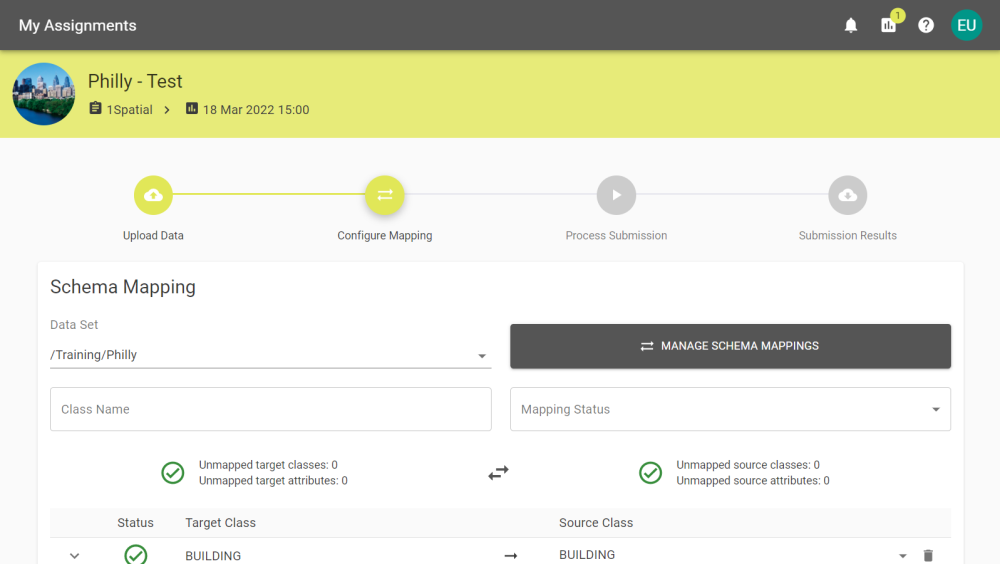
Task: Click the Configure Mapping step label
Action: [385, 235]
